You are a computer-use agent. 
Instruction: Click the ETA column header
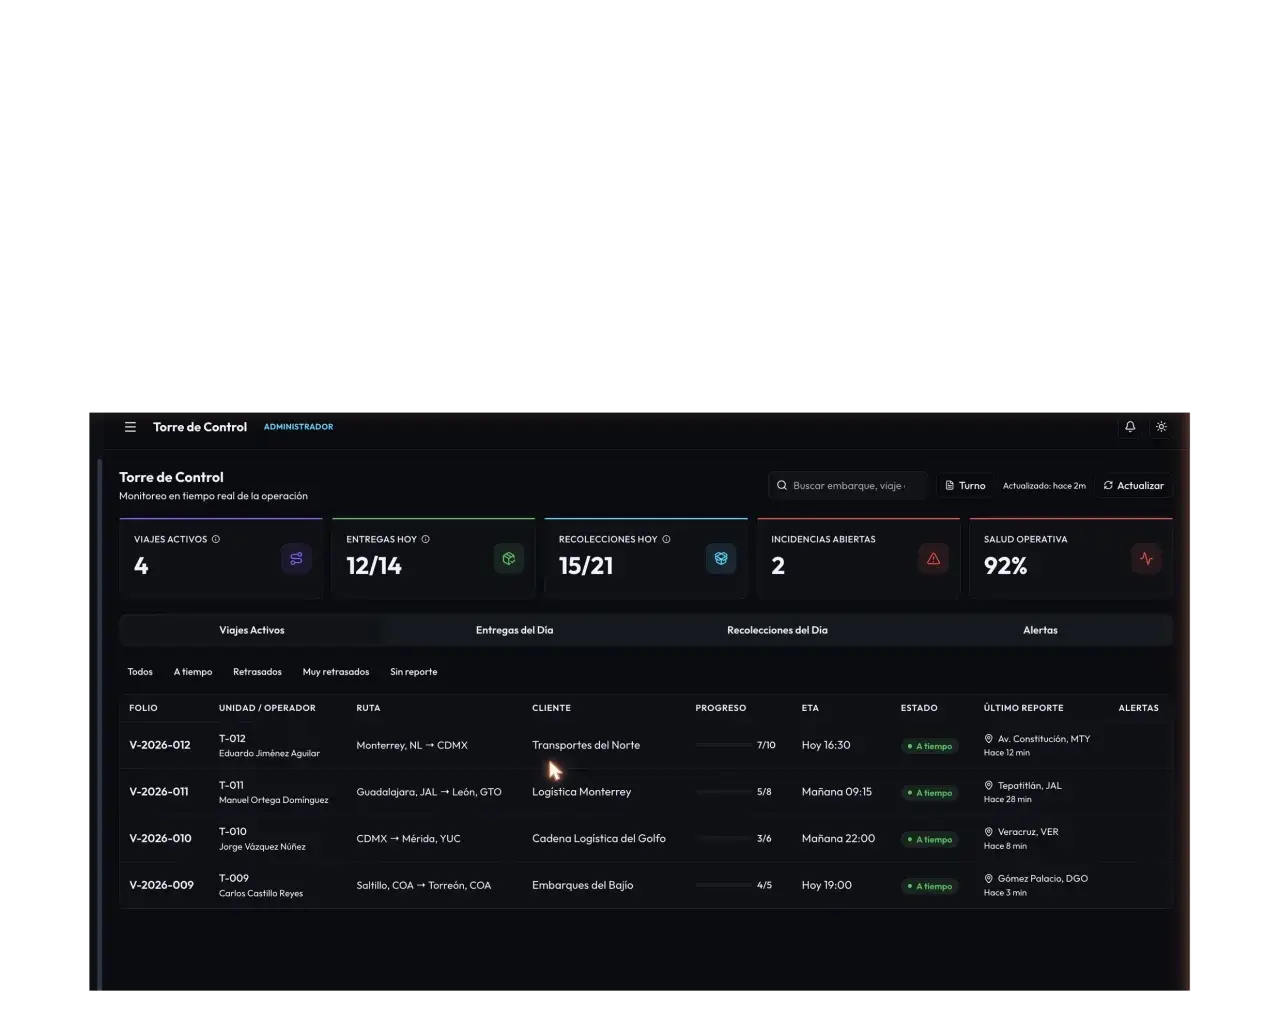(810, 708)
